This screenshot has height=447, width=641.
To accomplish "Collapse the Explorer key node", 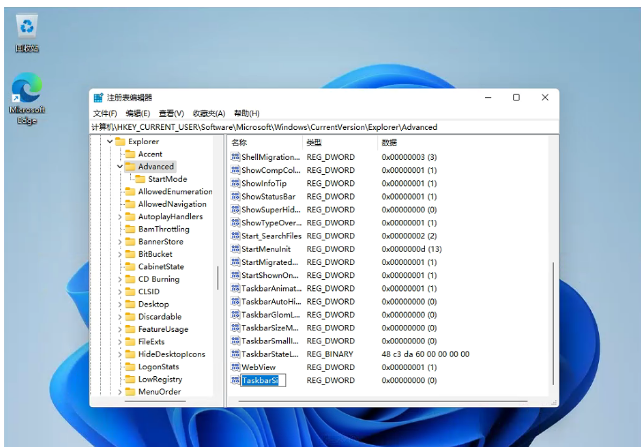I will point(107,142).
